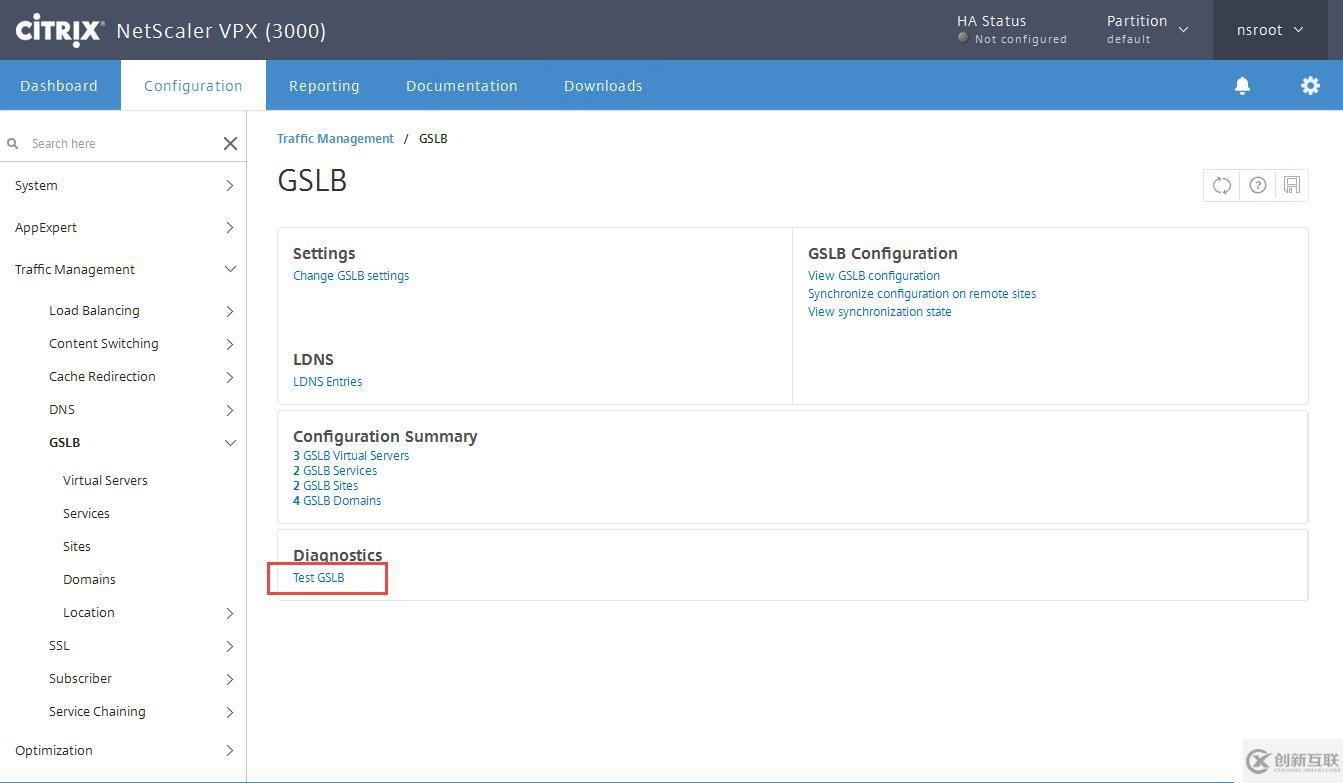Select the Location tree item
This screenshot has width=1343, height=783.
(x=89, y=613)
